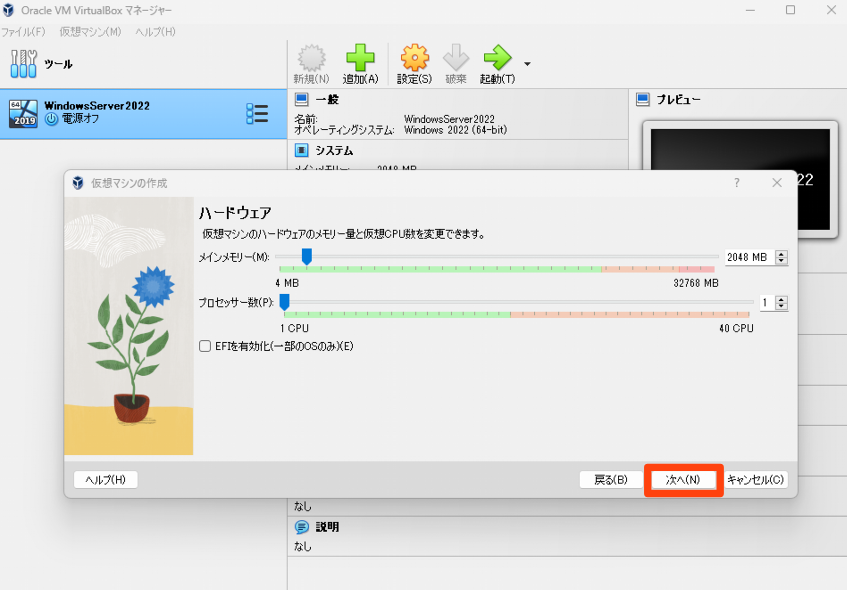Click the ハードウェア heading text
Viewport: 847px width, 590px height.
coord(235,213)
